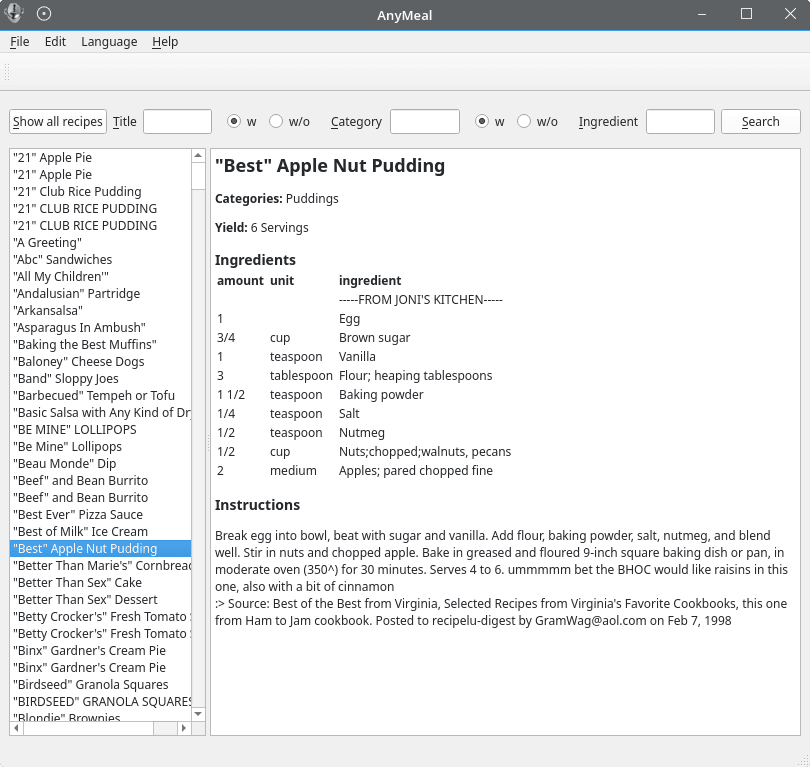Click the recipe list scroll-down arrow
Viewport: 810px width, 767px height.
(198, 714)
